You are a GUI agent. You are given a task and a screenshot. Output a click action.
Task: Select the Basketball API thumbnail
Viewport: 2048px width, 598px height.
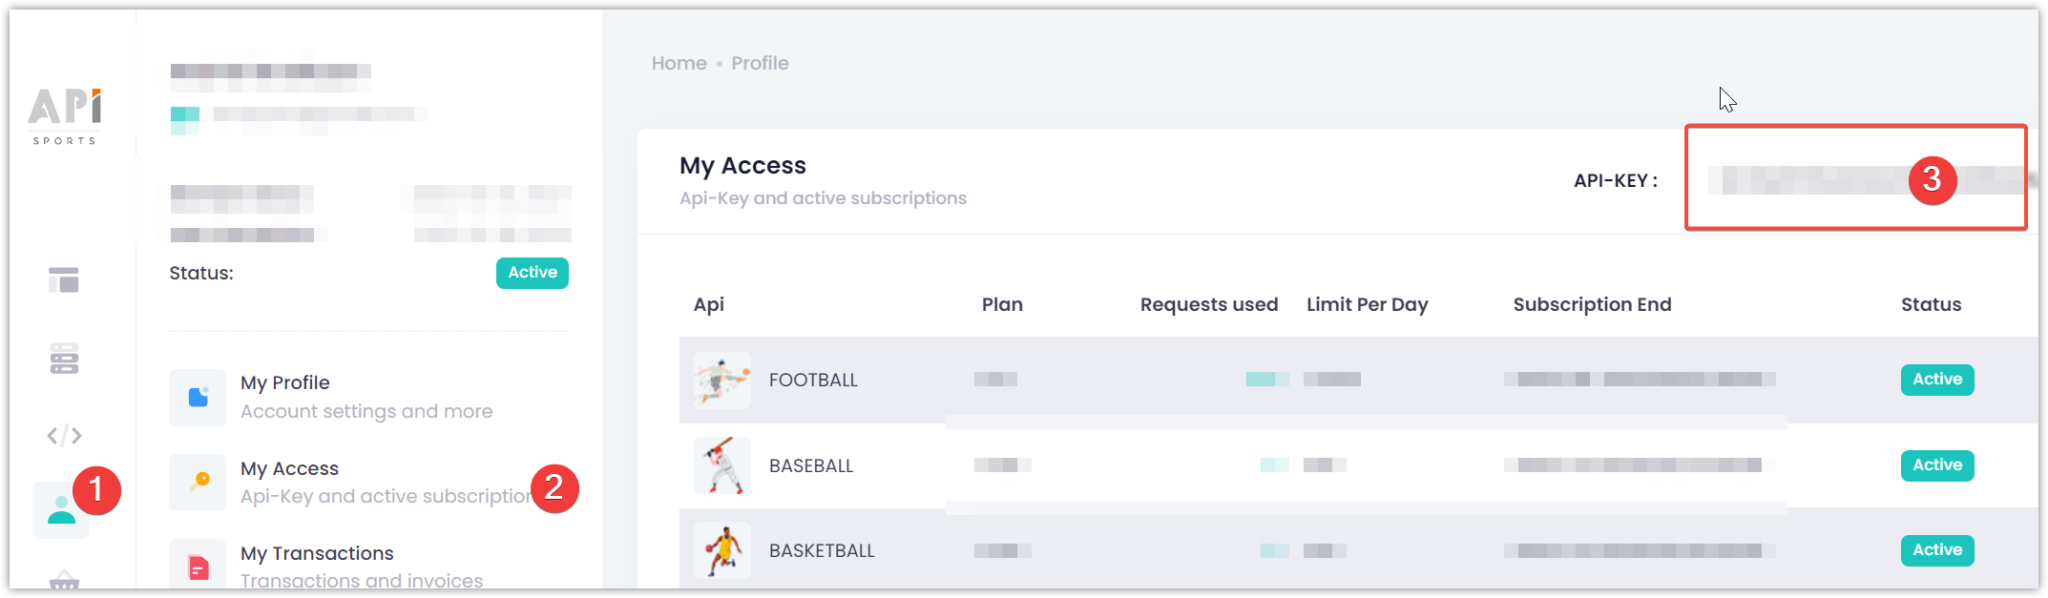pos(722,550)
